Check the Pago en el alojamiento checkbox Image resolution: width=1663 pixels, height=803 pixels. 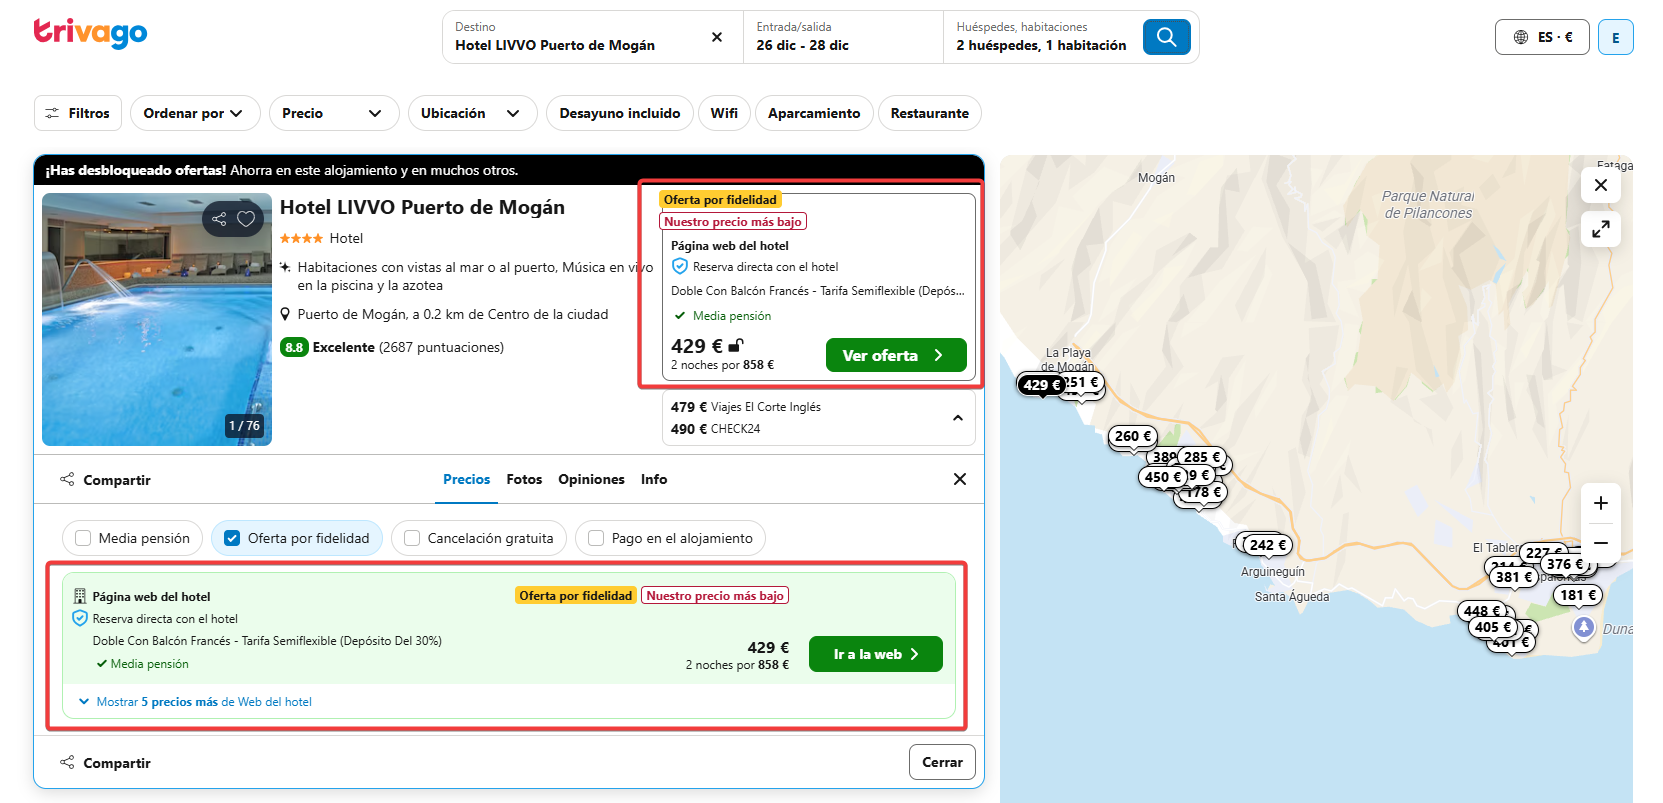coord(596,538)
